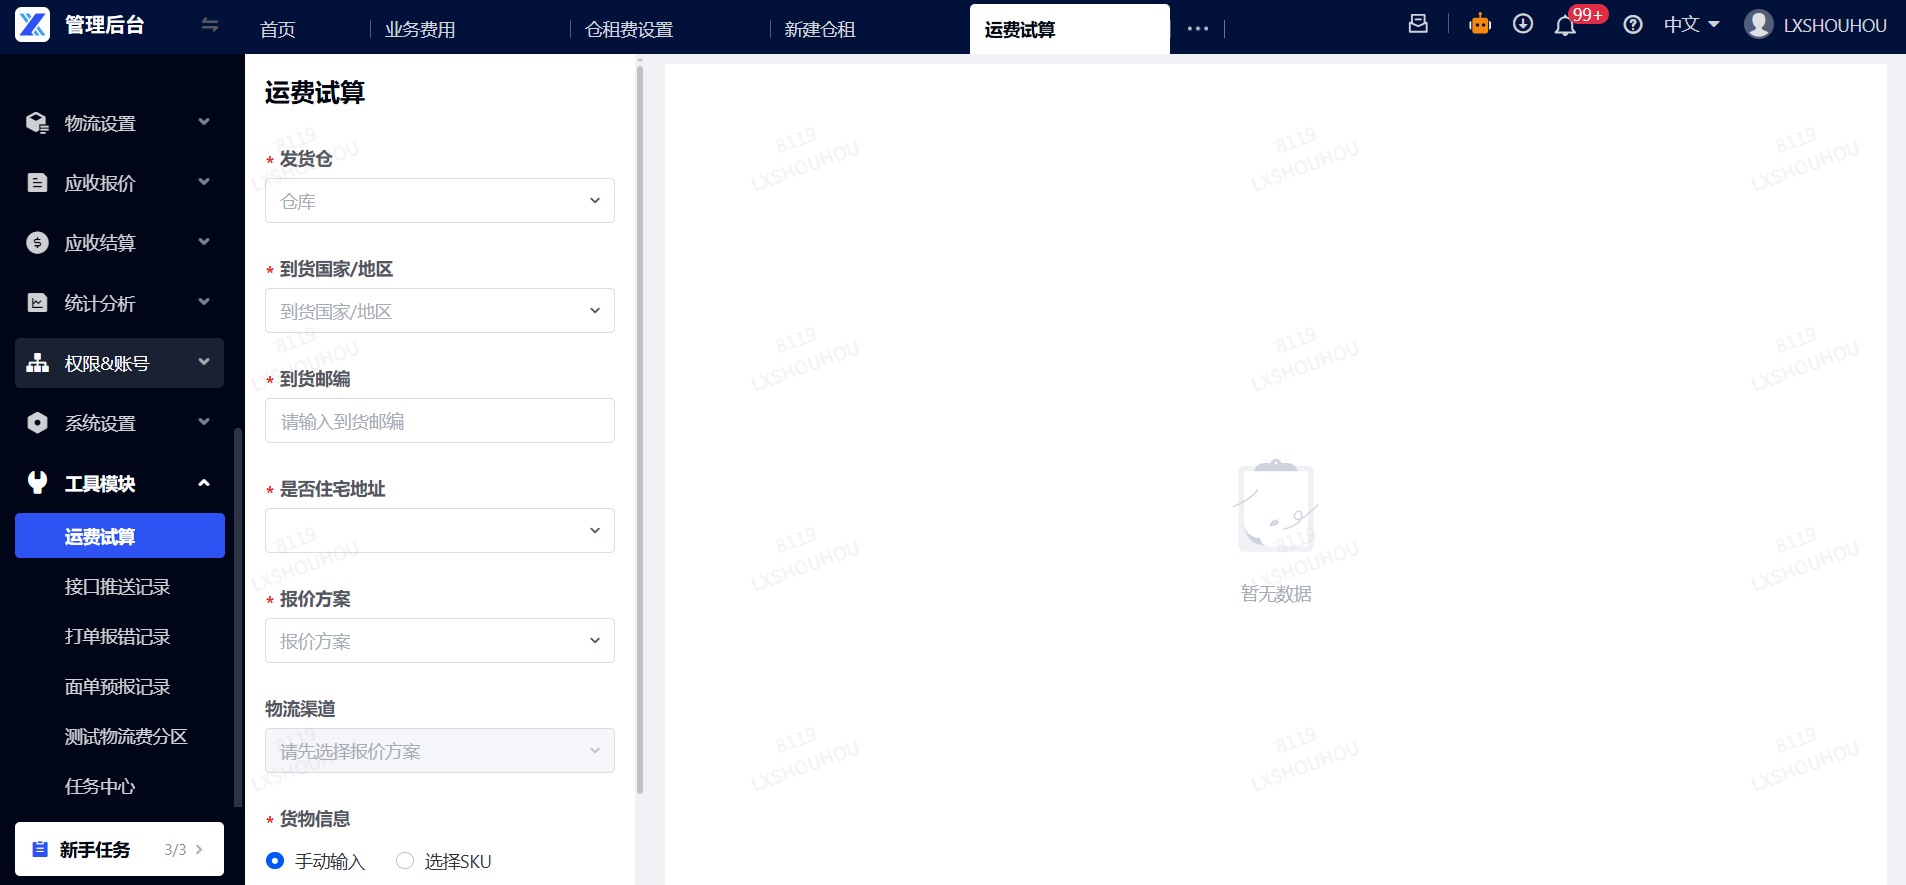Click the 物流设置 cube icon
This screenshot has width=1906, height=885.
pyautogui.click(x=37, y=123)
